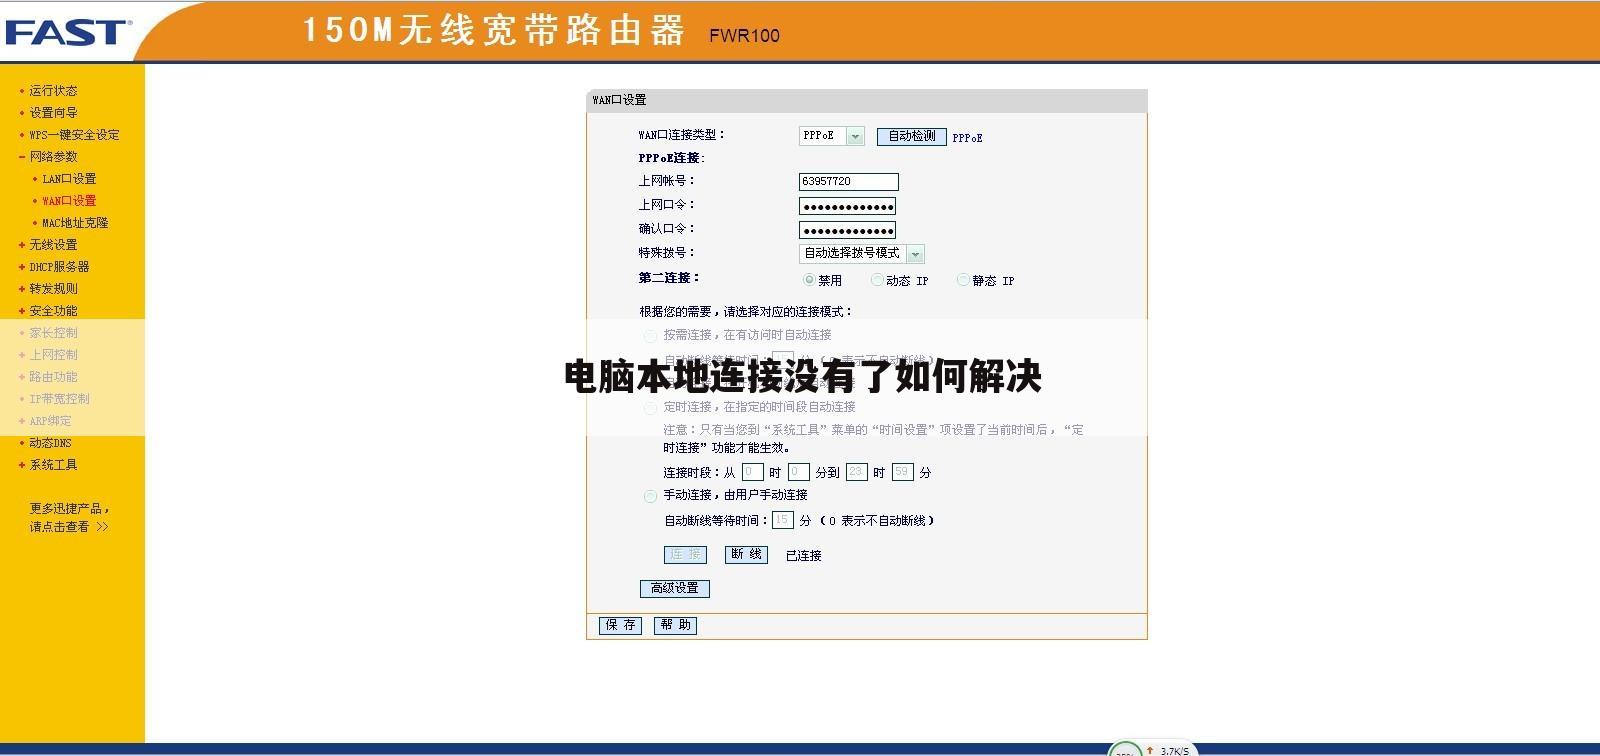Select 静态 IP for 第二连接

pos(963,280)
